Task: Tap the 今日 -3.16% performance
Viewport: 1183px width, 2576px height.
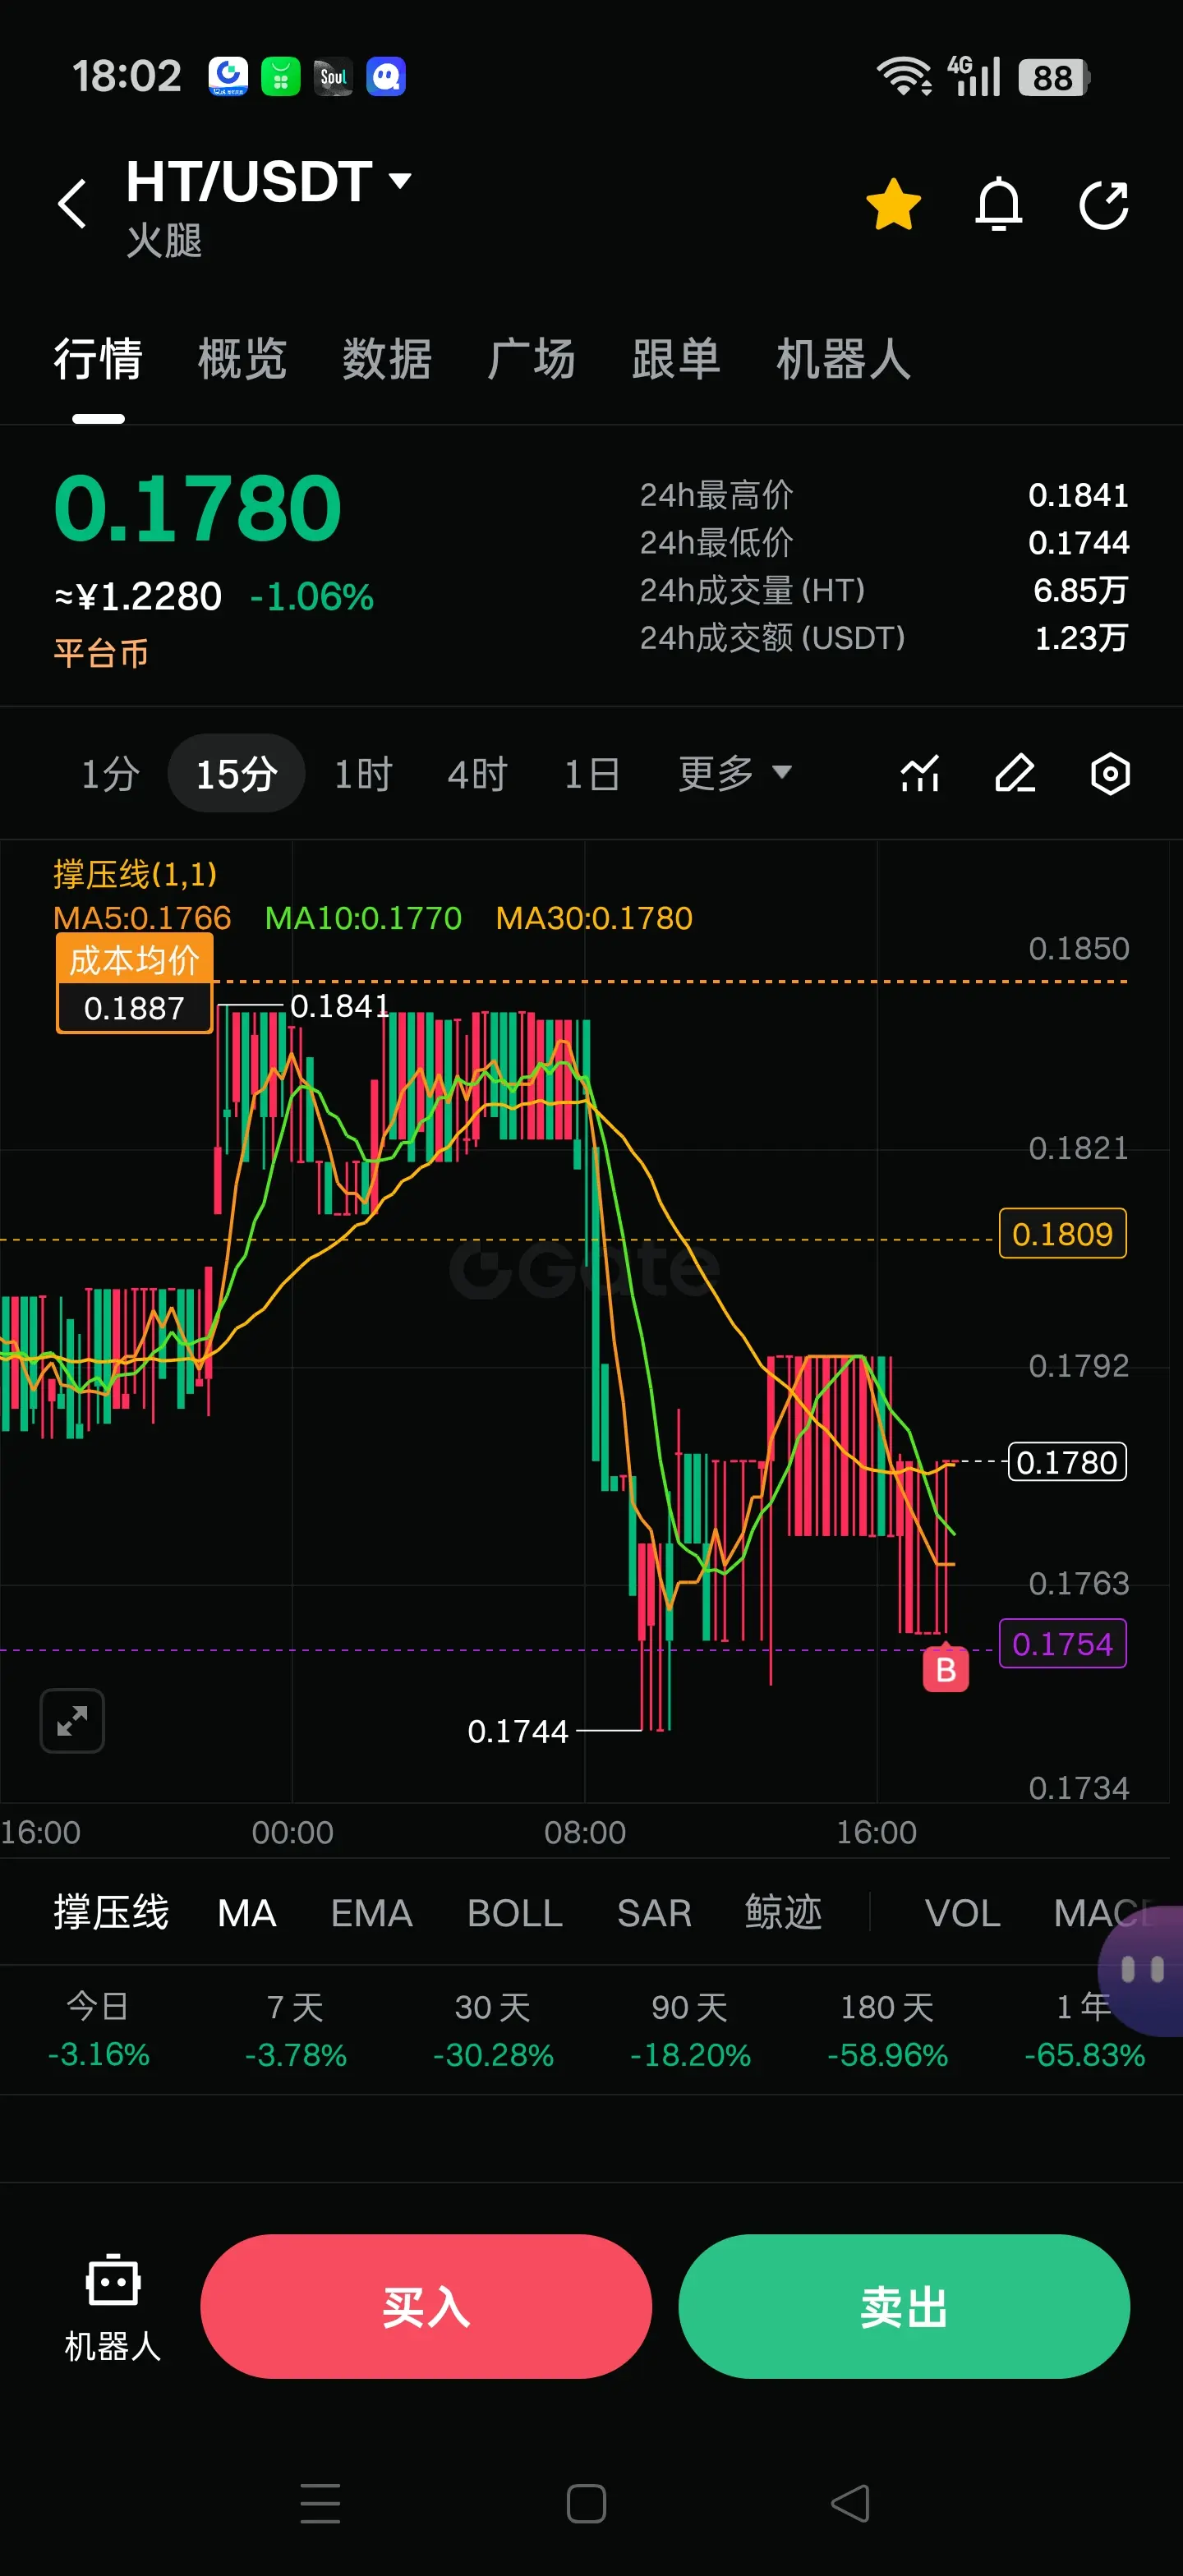Action: pos(98,2030)
